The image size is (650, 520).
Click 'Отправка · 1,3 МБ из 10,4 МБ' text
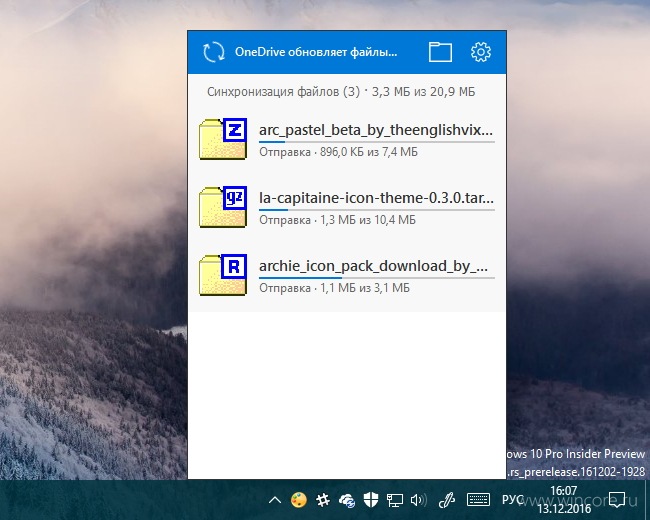point(337,220)
